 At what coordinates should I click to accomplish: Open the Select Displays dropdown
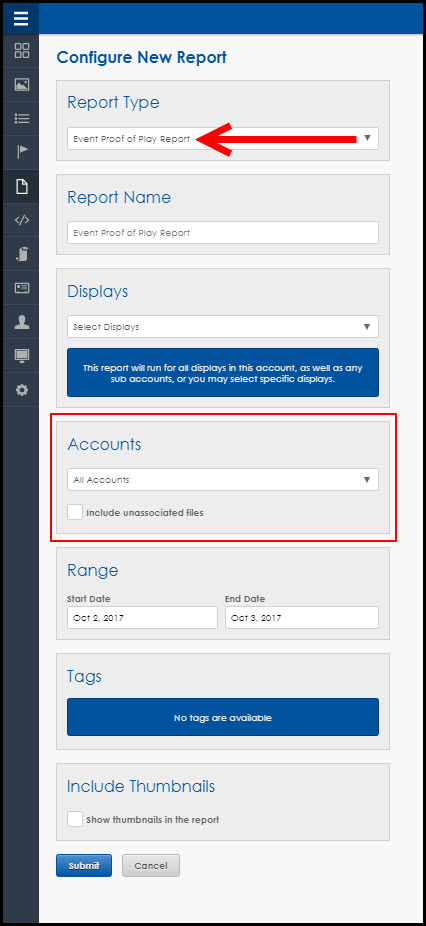click(223, 326)
